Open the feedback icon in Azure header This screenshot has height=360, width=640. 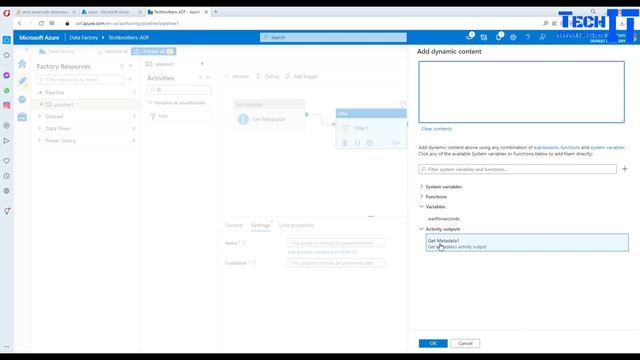(x=542, y=37)
